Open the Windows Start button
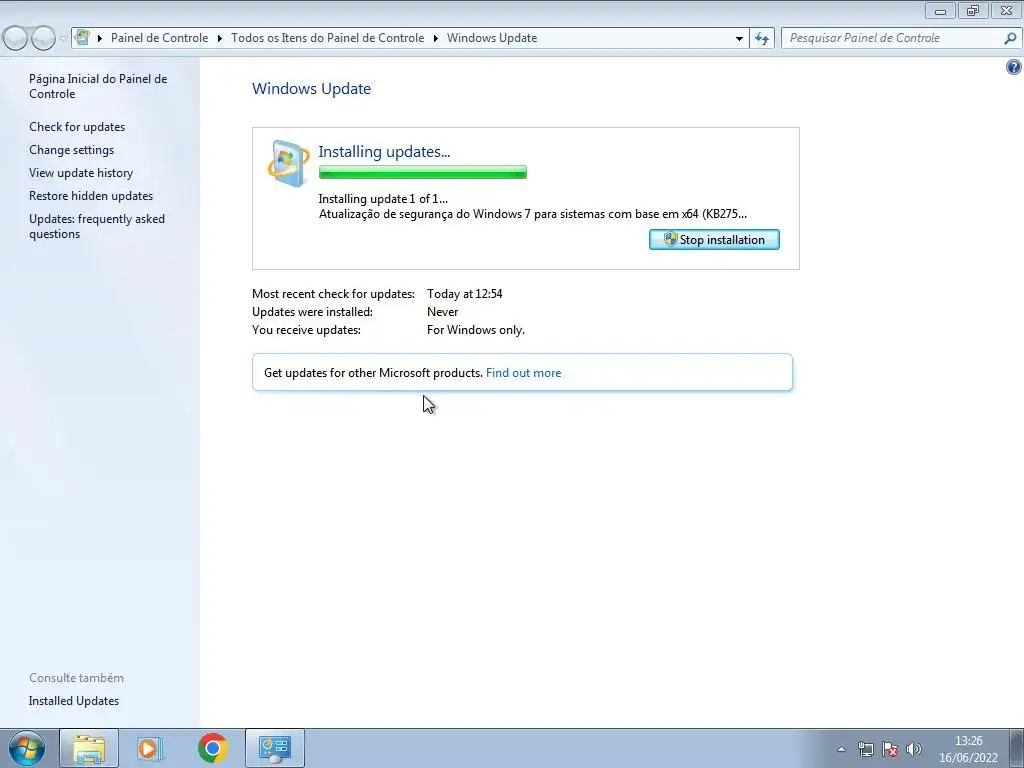 27,748
